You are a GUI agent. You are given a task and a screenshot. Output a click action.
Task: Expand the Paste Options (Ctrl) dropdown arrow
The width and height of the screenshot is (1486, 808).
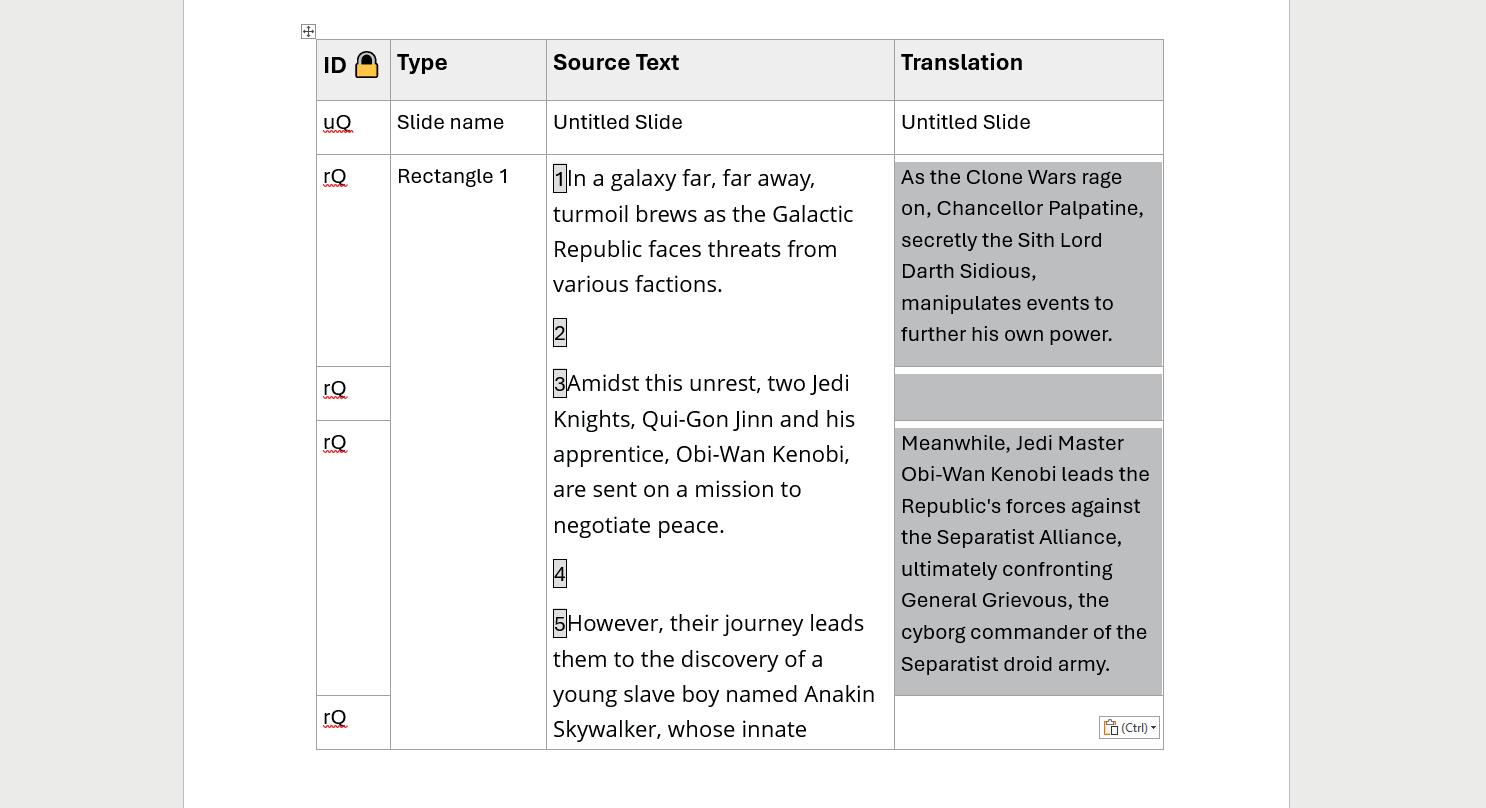[1153, 728]
